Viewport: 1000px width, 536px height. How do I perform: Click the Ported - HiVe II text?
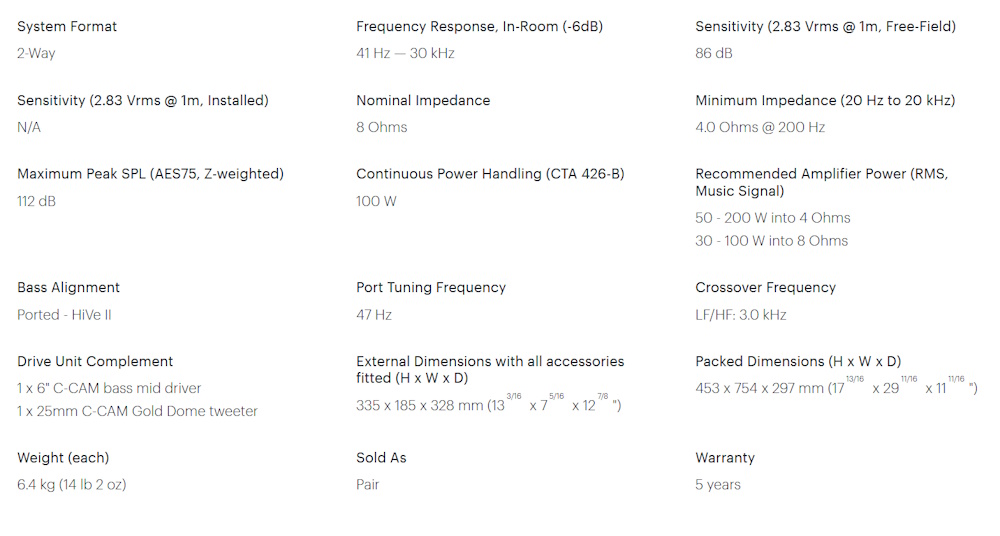coord(64,315)
